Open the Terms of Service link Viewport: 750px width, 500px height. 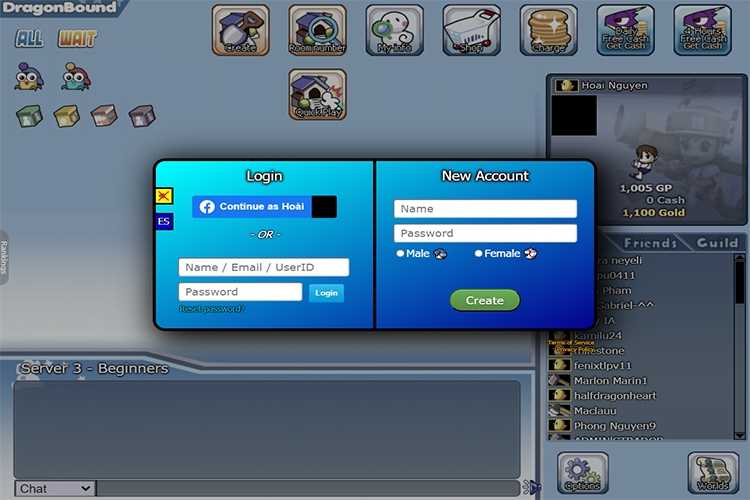coord(571,343)
